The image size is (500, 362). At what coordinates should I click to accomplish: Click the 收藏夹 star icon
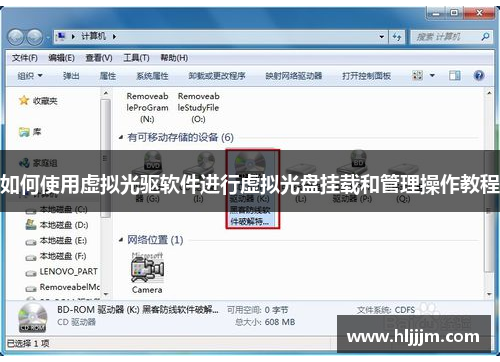click(x=24, y=100)
